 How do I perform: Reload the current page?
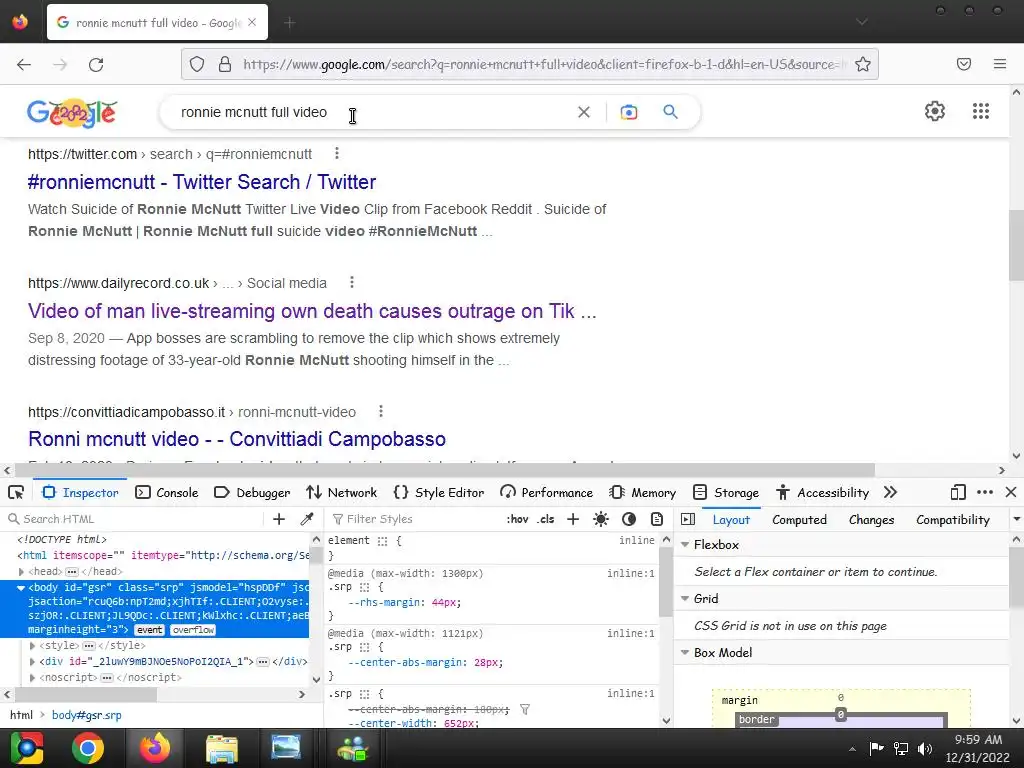click(x=96, y=64)
